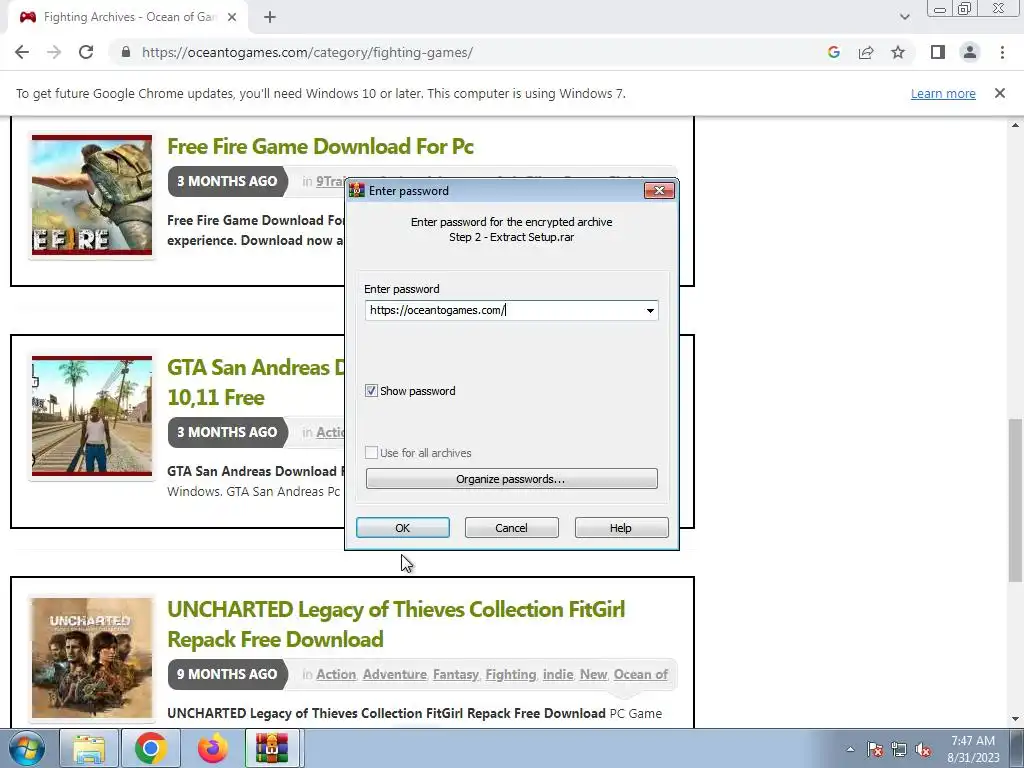Open the Learn more link

(943, 93)
